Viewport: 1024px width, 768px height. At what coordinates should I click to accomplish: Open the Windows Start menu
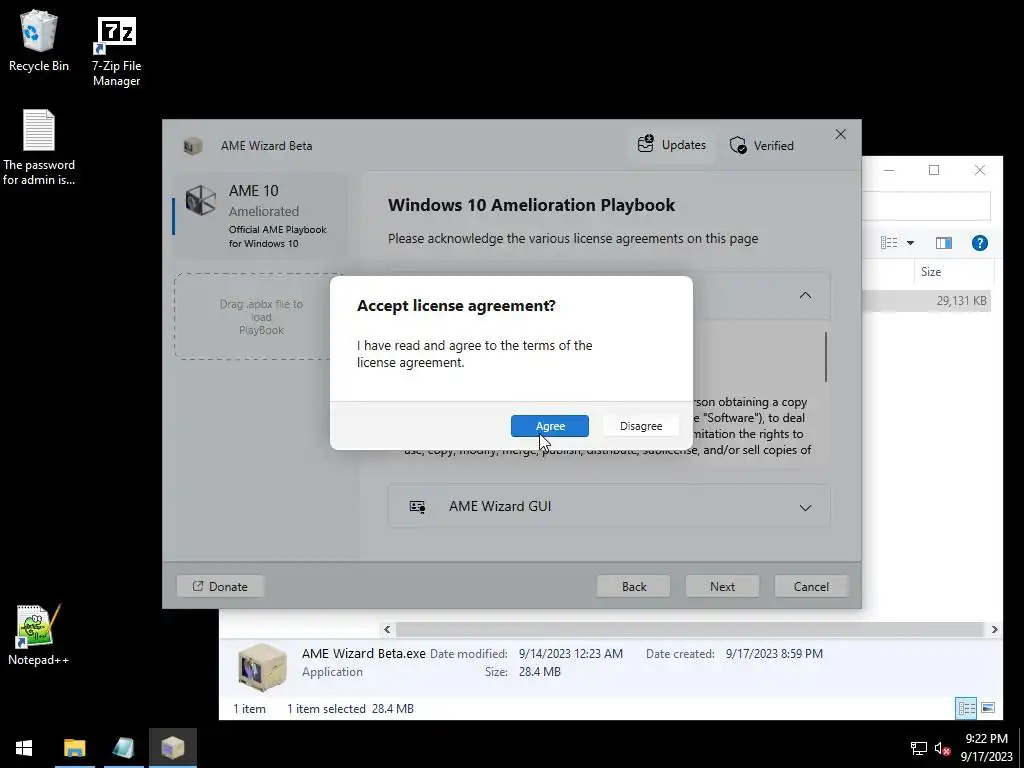click(x=24, y=748)
